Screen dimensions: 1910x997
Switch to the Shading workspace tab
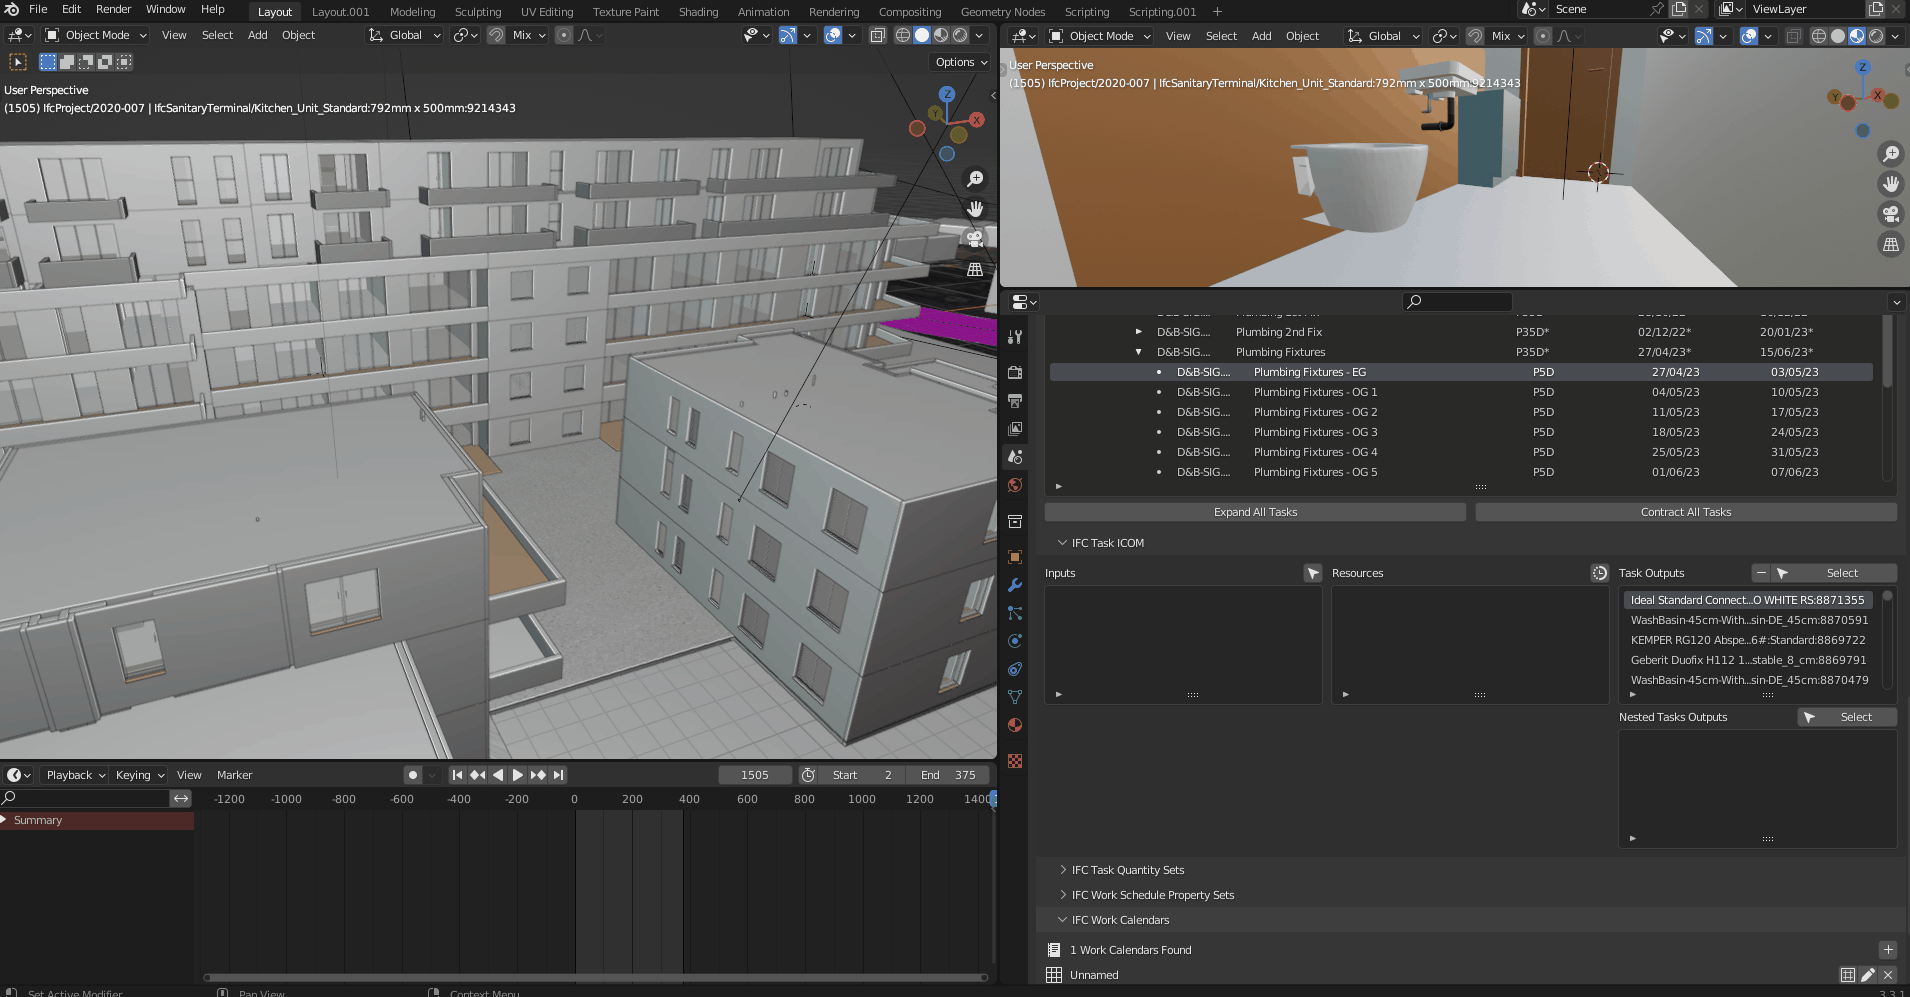pyautogui.click(x=698, y=12)
